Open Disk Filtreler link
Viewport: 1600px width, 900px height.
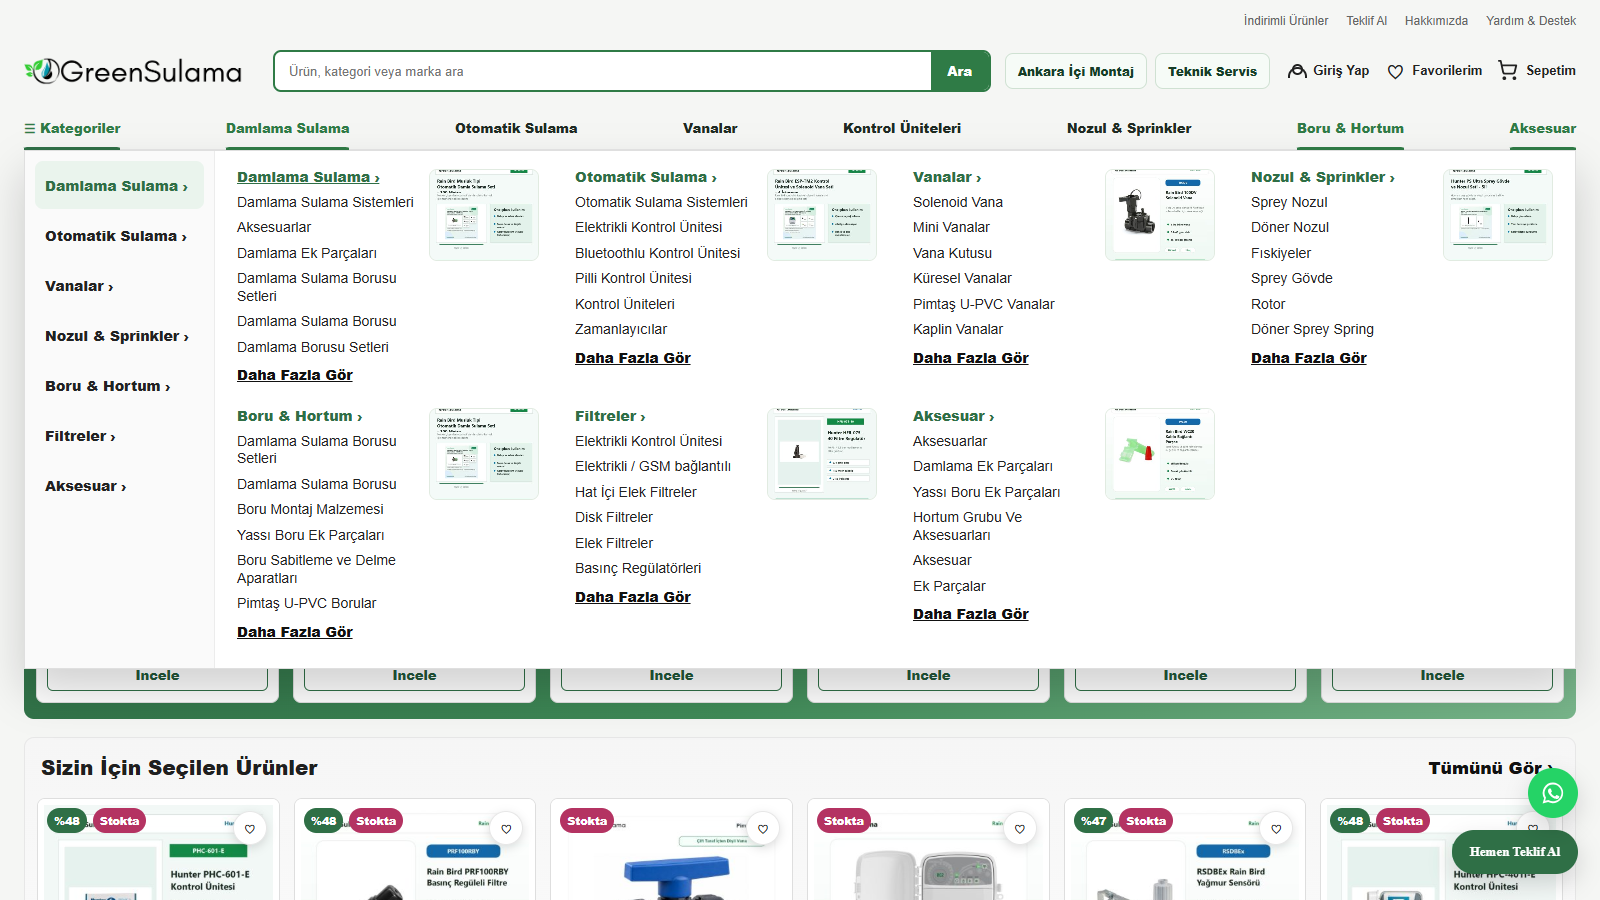tap(614, 517)
